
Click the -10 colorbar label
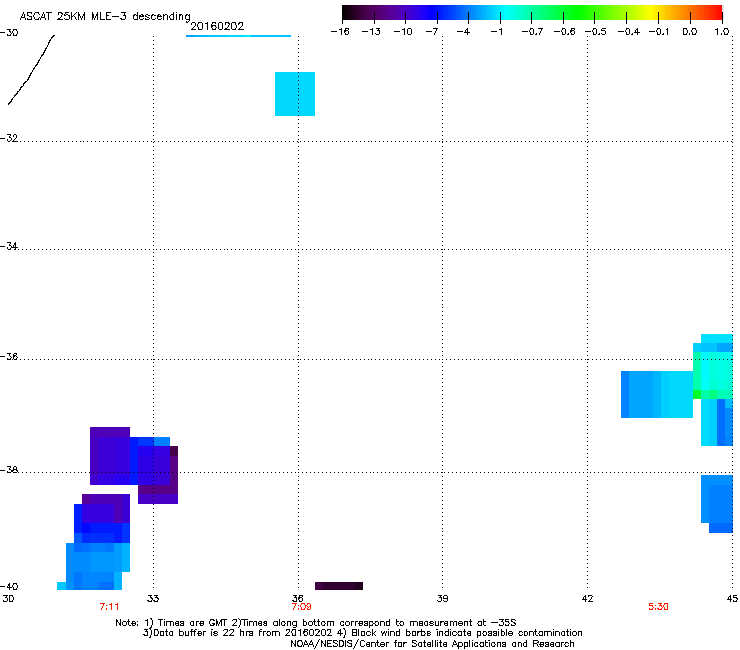pyautogui.click(x=403, y=32)
